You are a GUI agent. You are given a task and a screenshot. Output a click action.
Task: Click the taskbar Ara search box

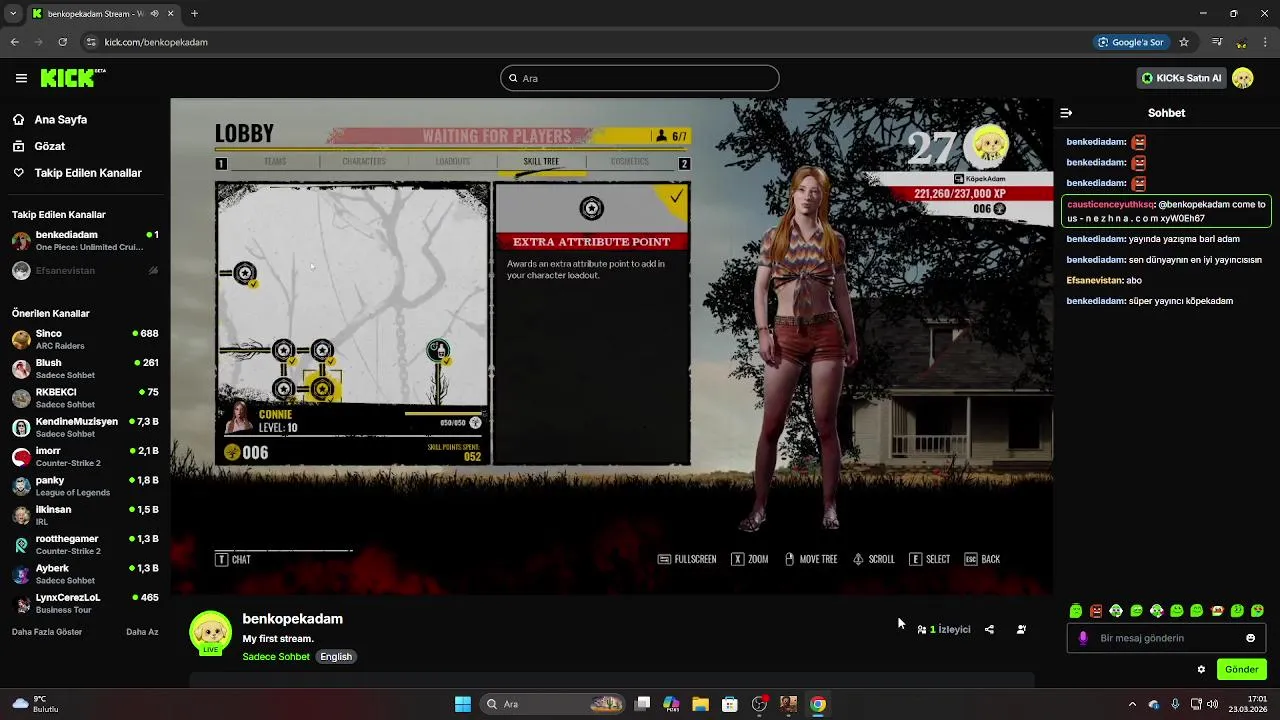[553, 704]
